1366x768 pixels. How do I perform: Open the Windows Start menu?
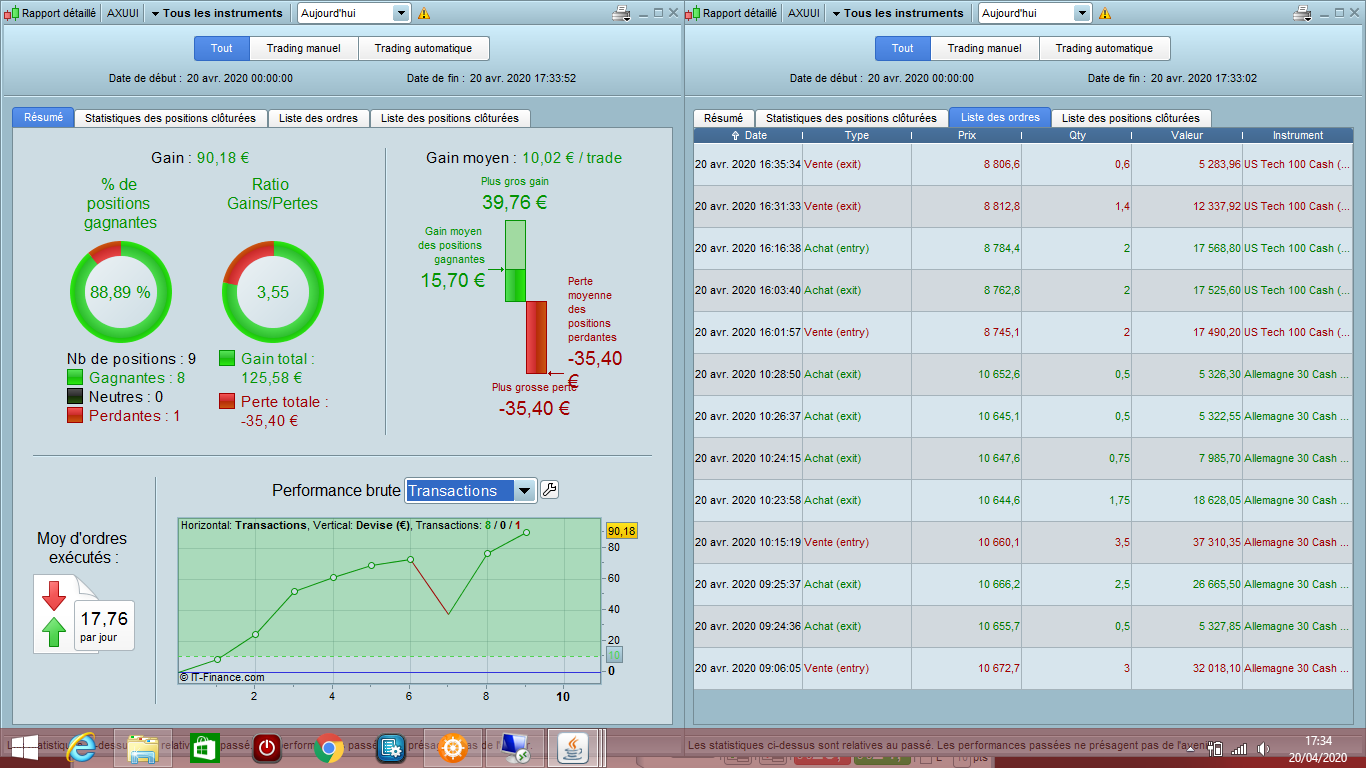pos(23,747)
